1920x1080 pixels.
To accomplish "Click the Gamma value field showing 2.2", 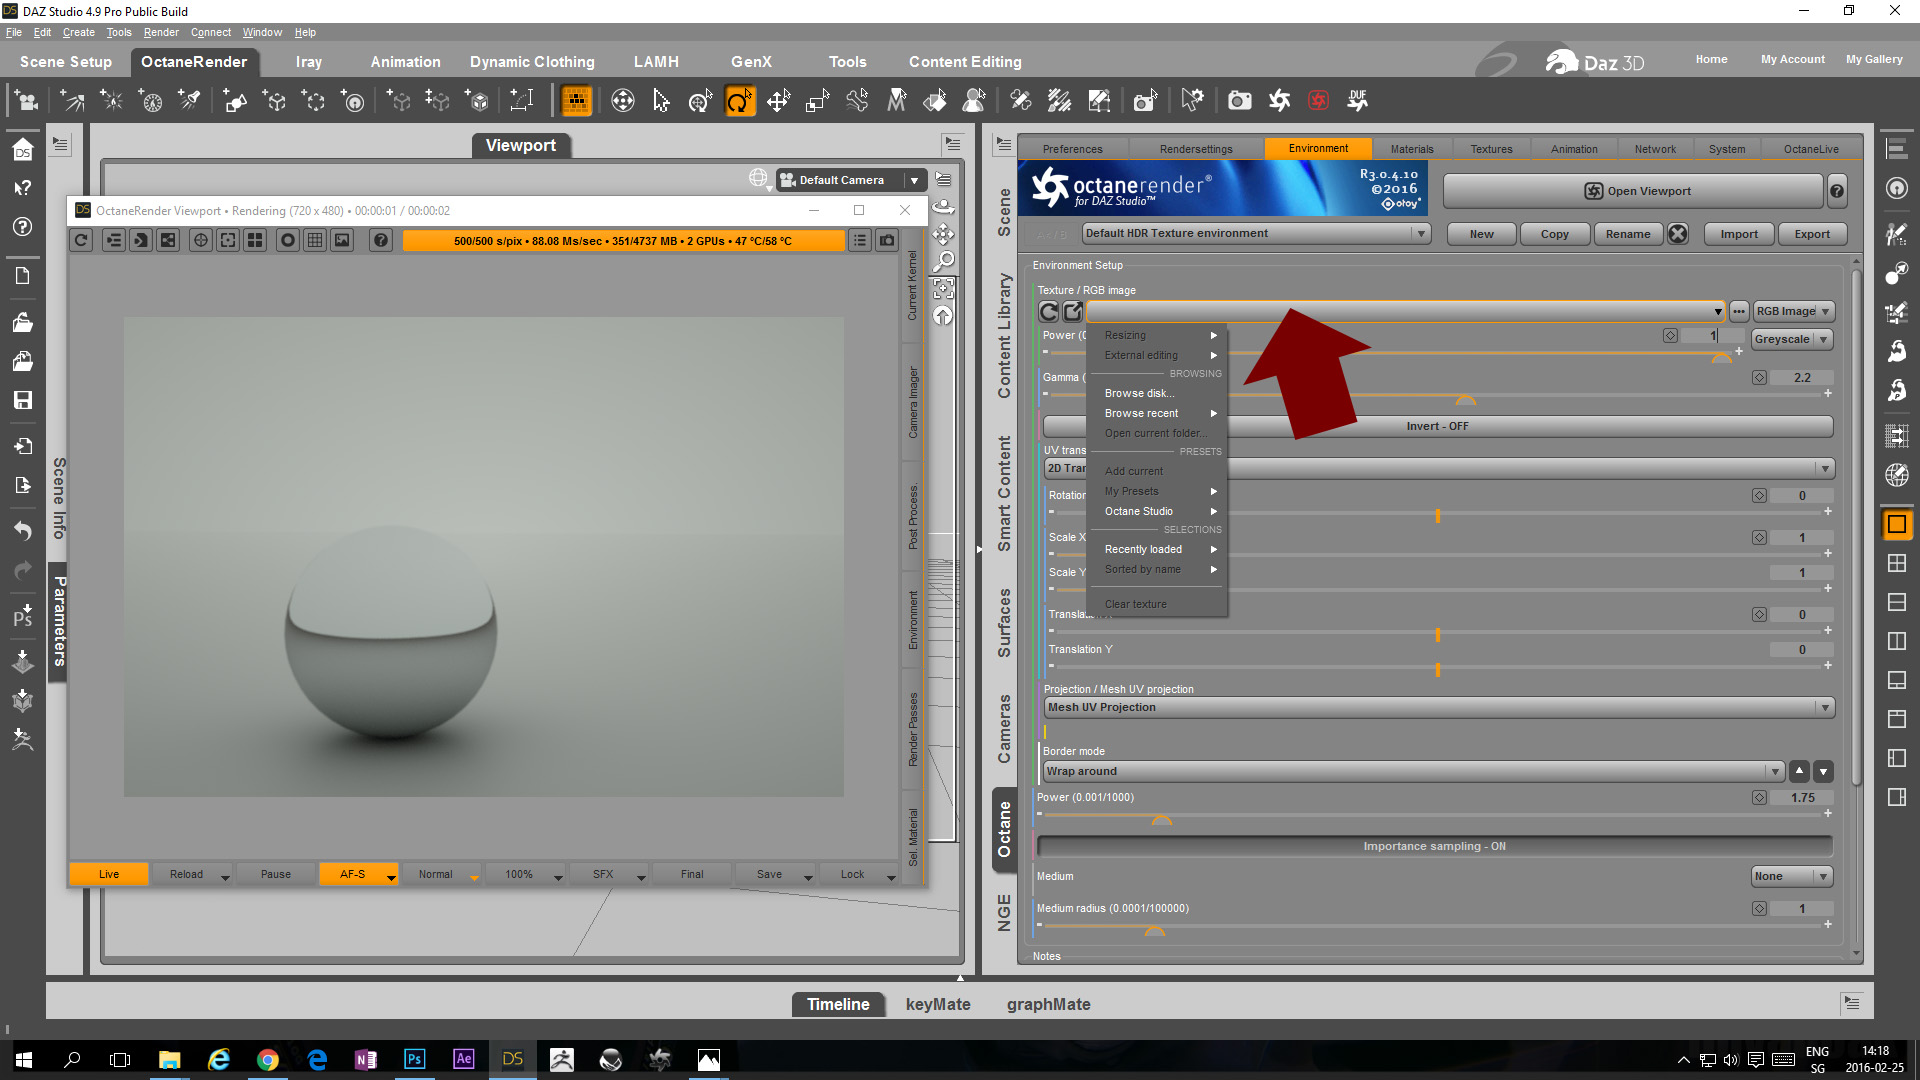I will (x=1801, y=378).
